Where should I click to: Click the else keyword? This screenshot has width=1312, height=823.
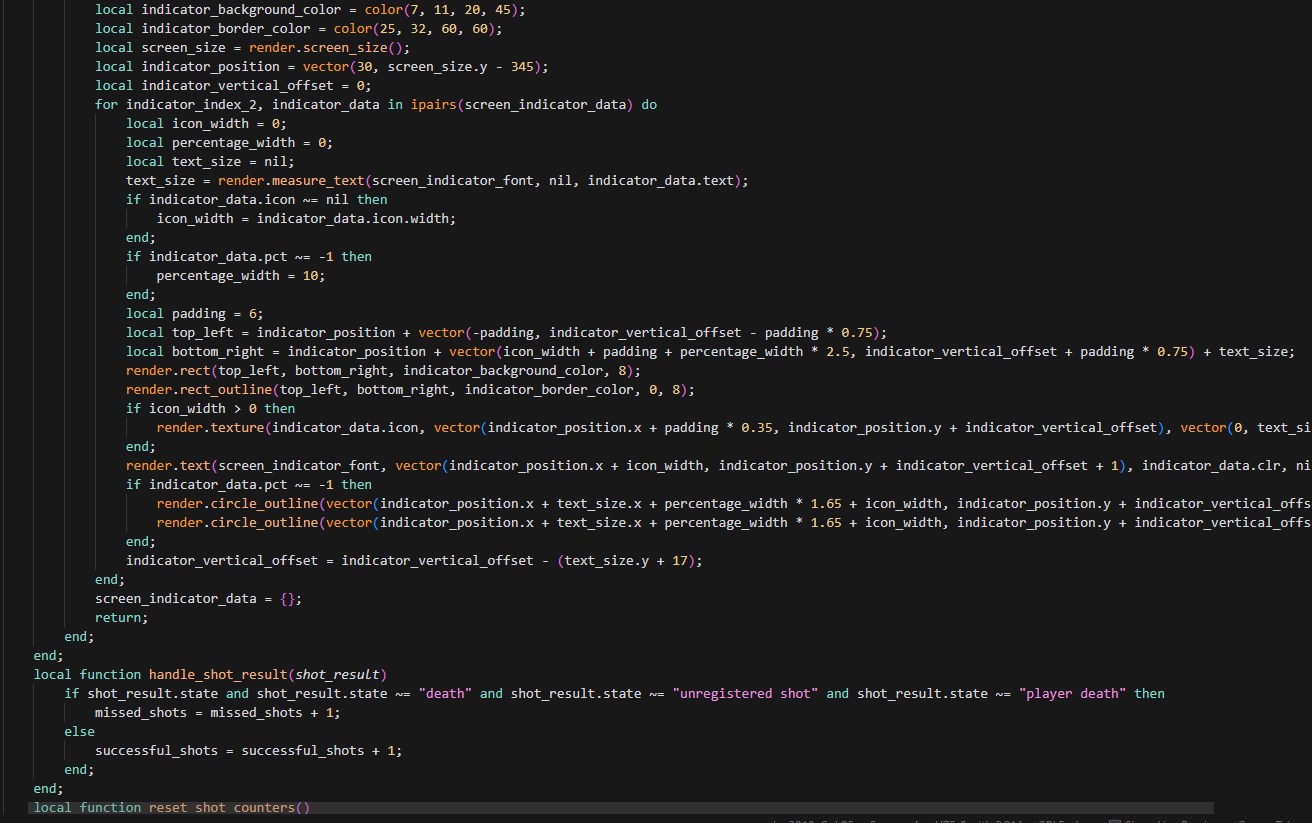pyautogui.click(x=80, y=731)
